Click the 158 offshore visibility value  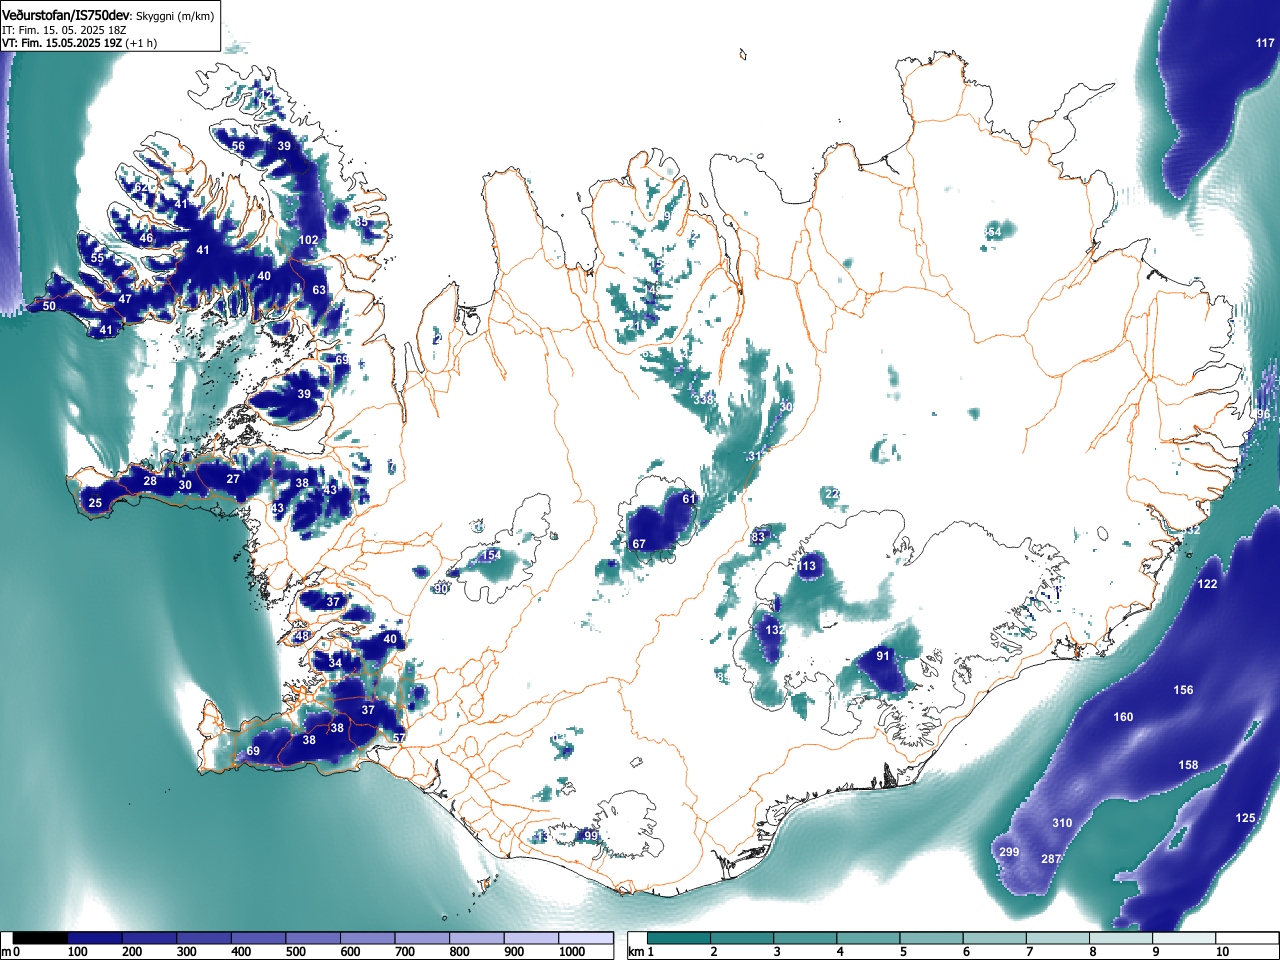[1188, 765]
